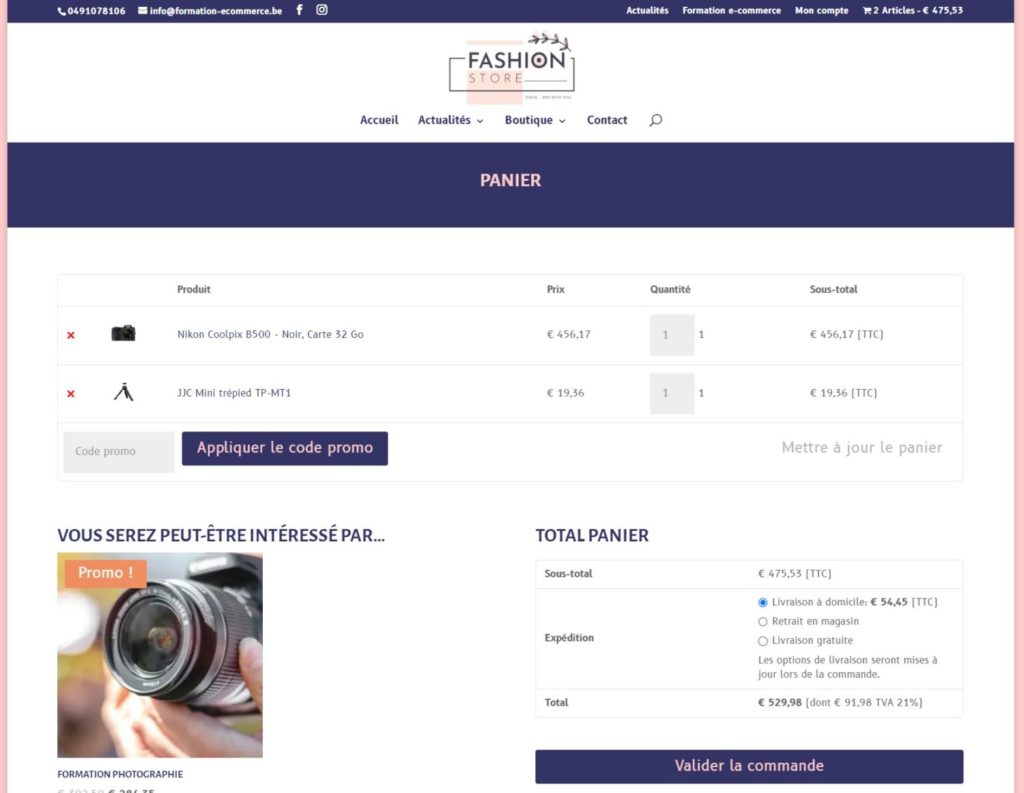Screen dimensions: 1024x793
Task: Open the Facebook page icon
Action: point(299,10)
